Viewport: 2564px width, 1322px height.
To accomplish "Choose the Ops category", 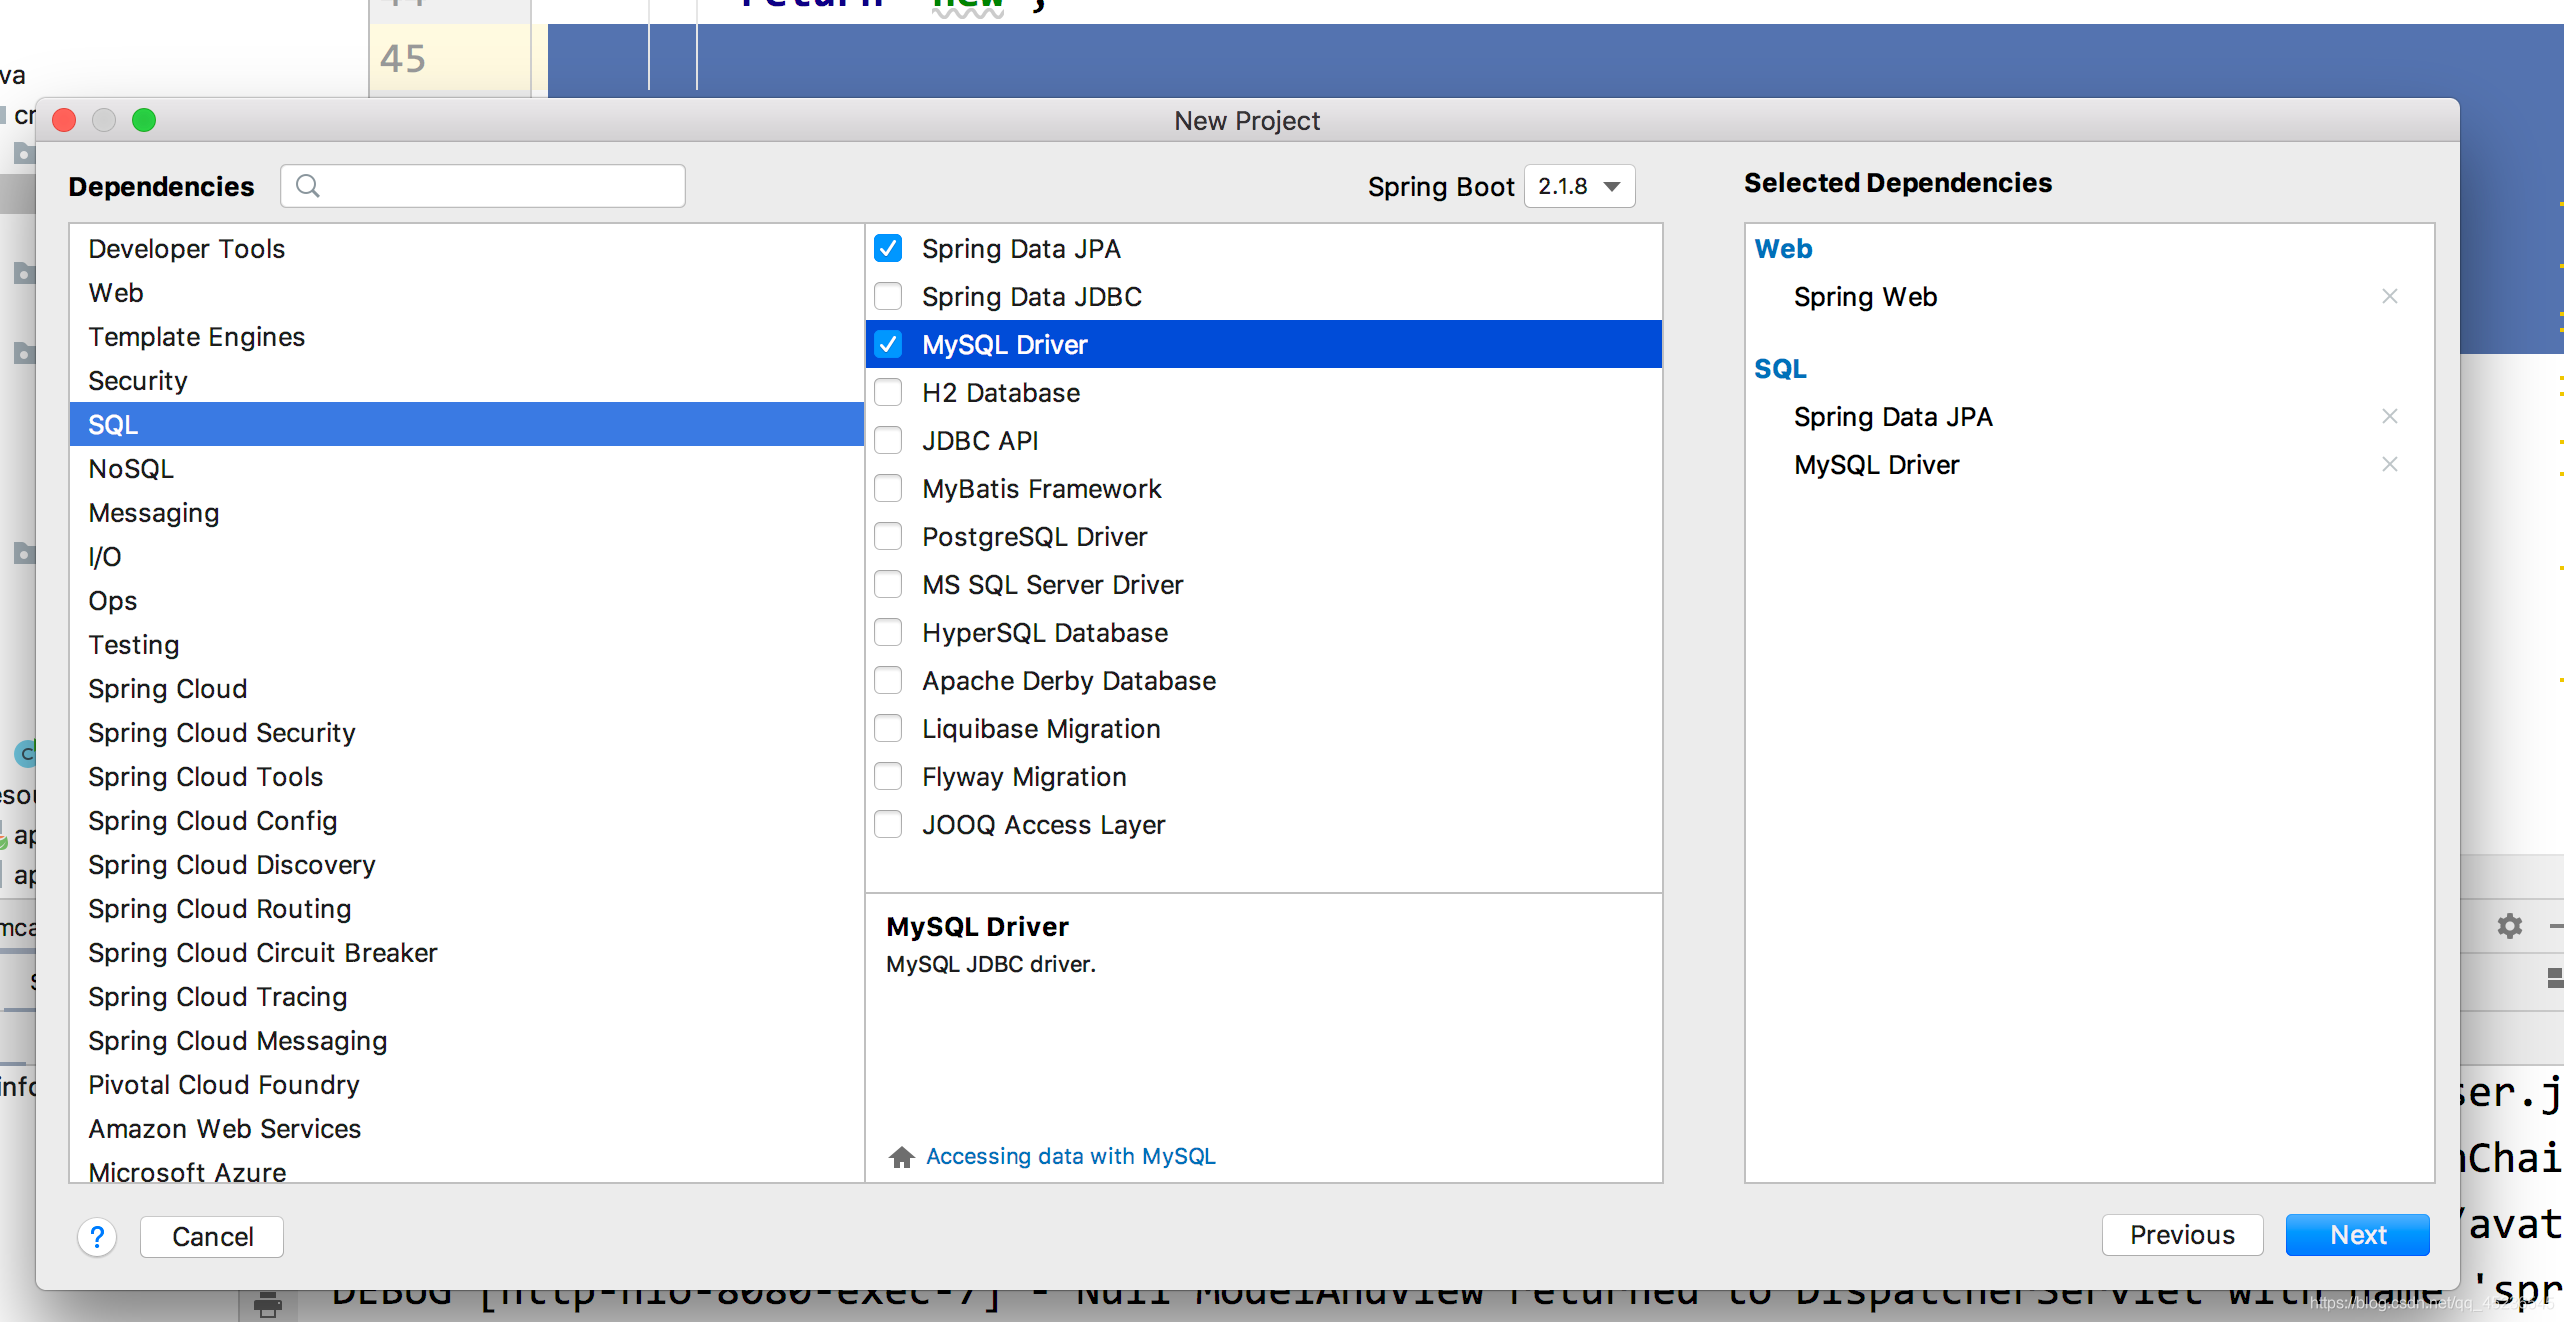I will tap(466, 600).
